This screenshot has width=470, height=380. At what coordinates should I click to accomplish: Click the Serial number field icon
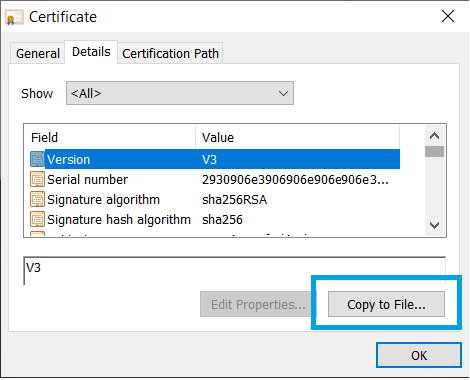click(x=37, y=179)
